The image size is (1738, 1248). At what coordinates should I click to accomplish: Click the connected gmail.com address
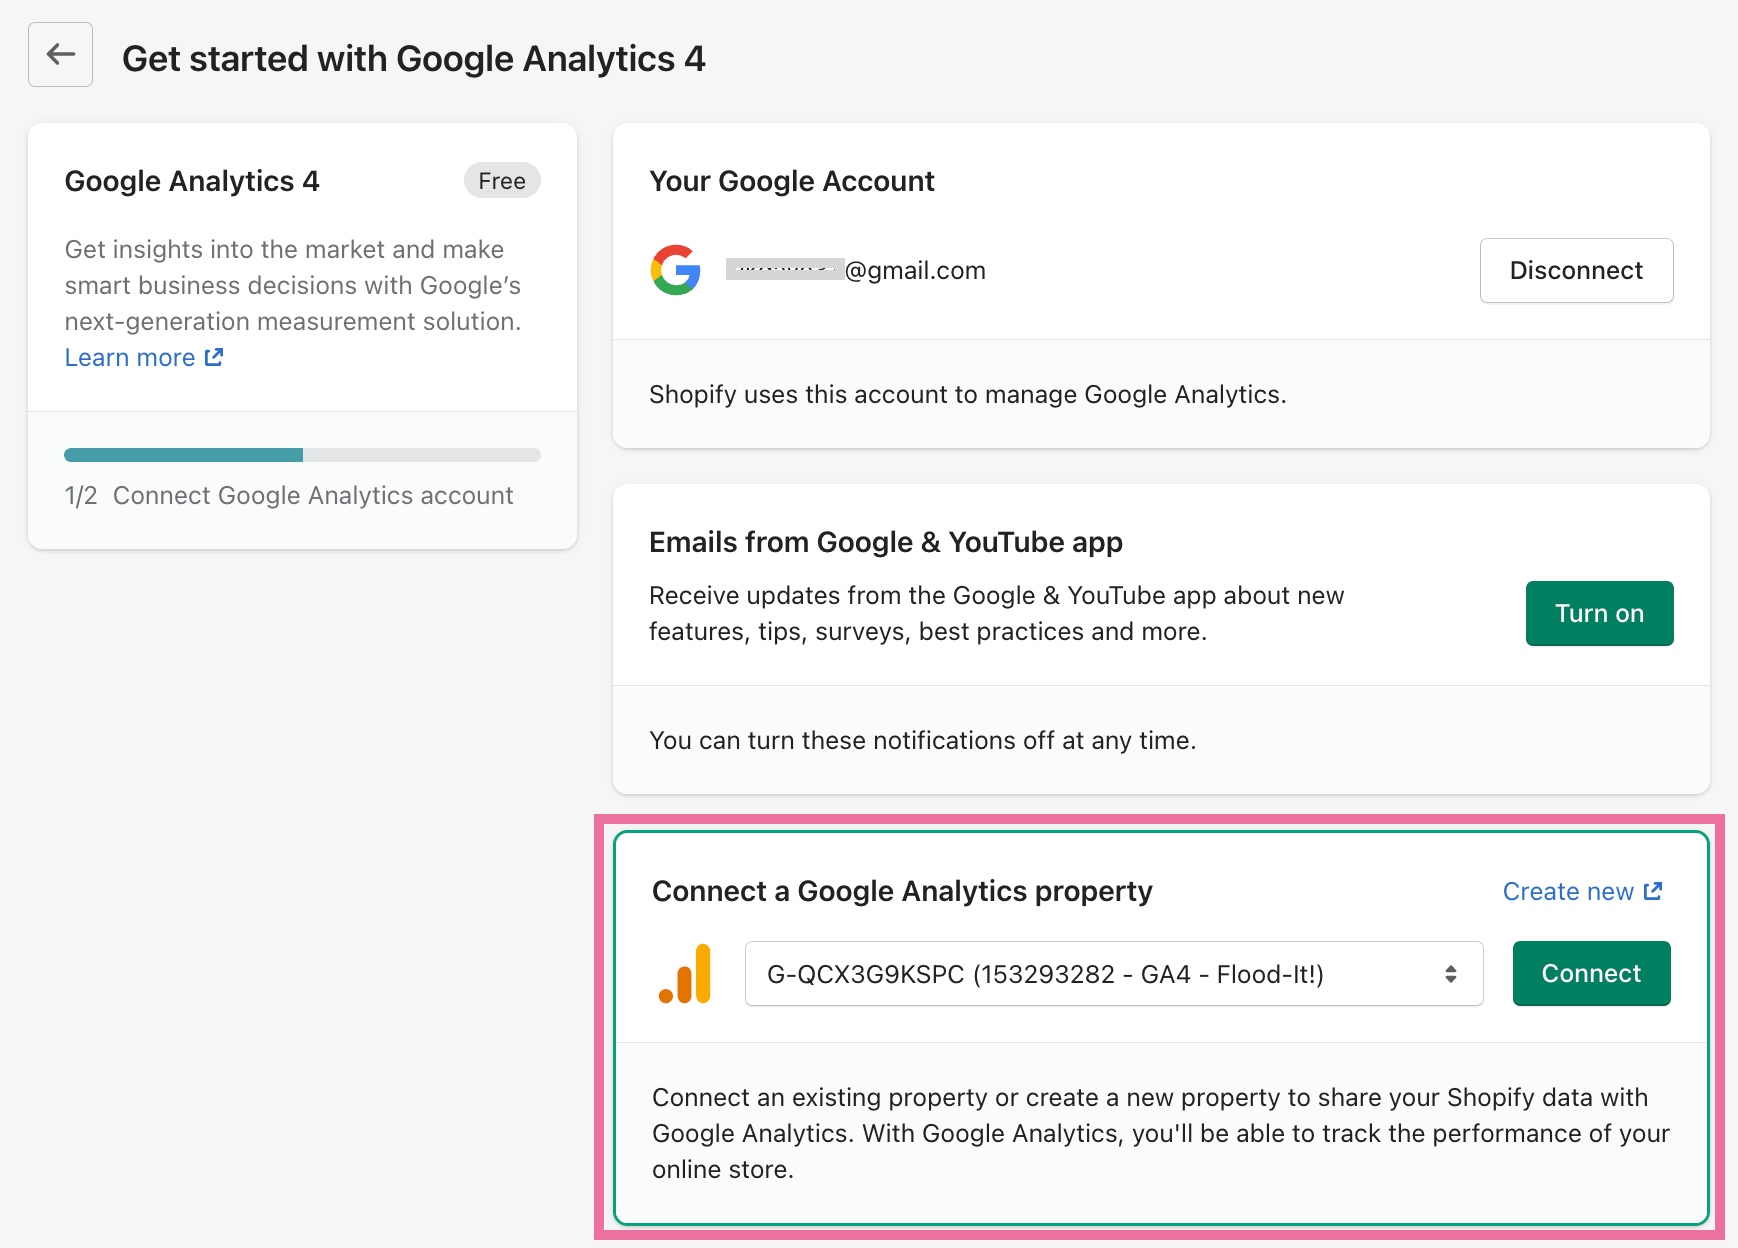[x=856, y=270]
